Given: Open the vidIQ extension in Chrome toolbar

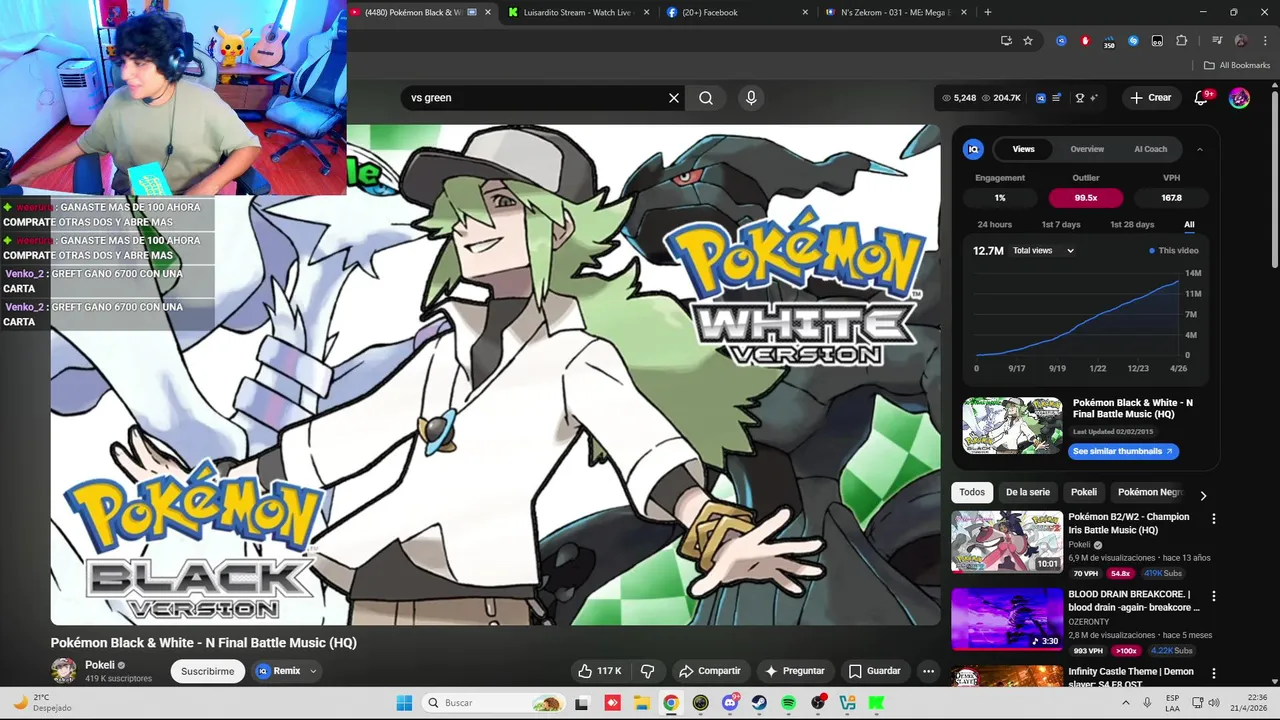Looking at the screenshot, I should (1061, 41).
